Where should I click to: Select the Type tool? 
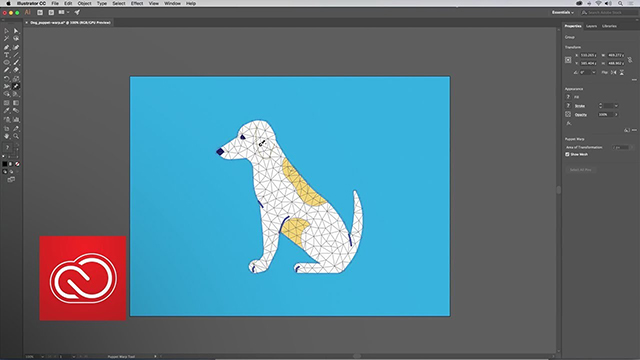7,55
